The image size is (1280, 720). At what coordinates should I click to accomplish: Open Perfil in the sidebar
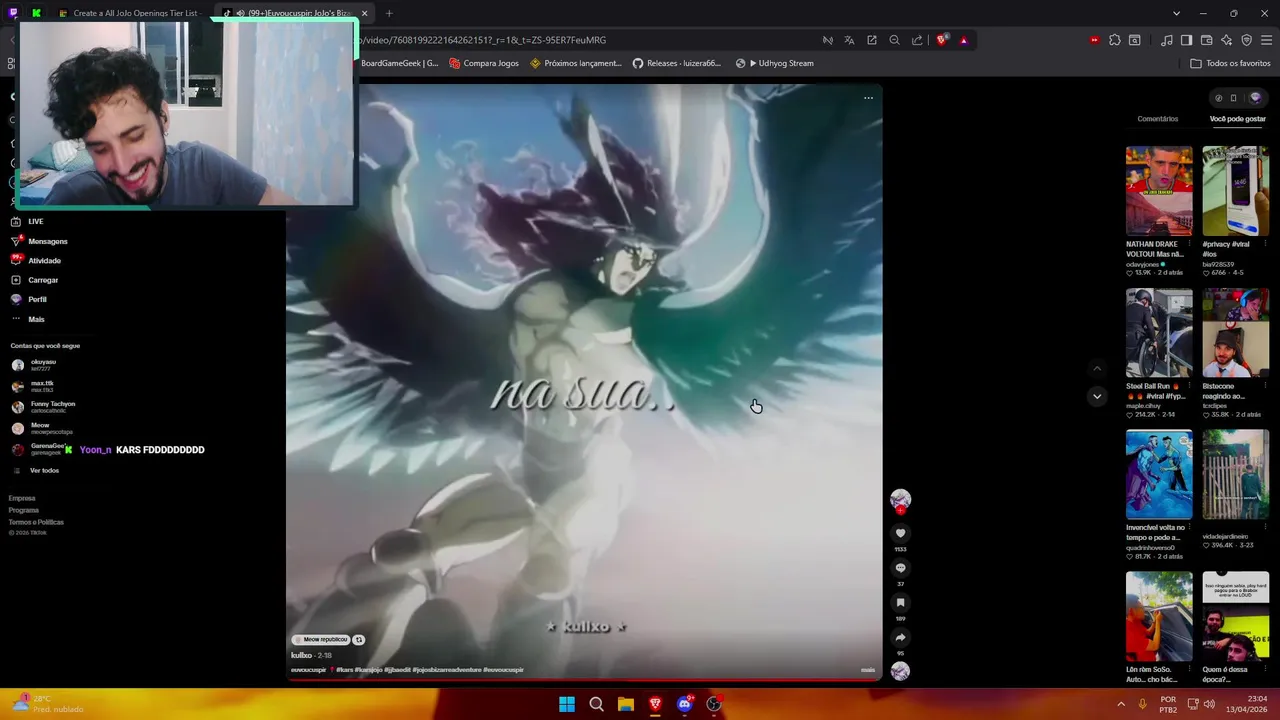[29, 299]
